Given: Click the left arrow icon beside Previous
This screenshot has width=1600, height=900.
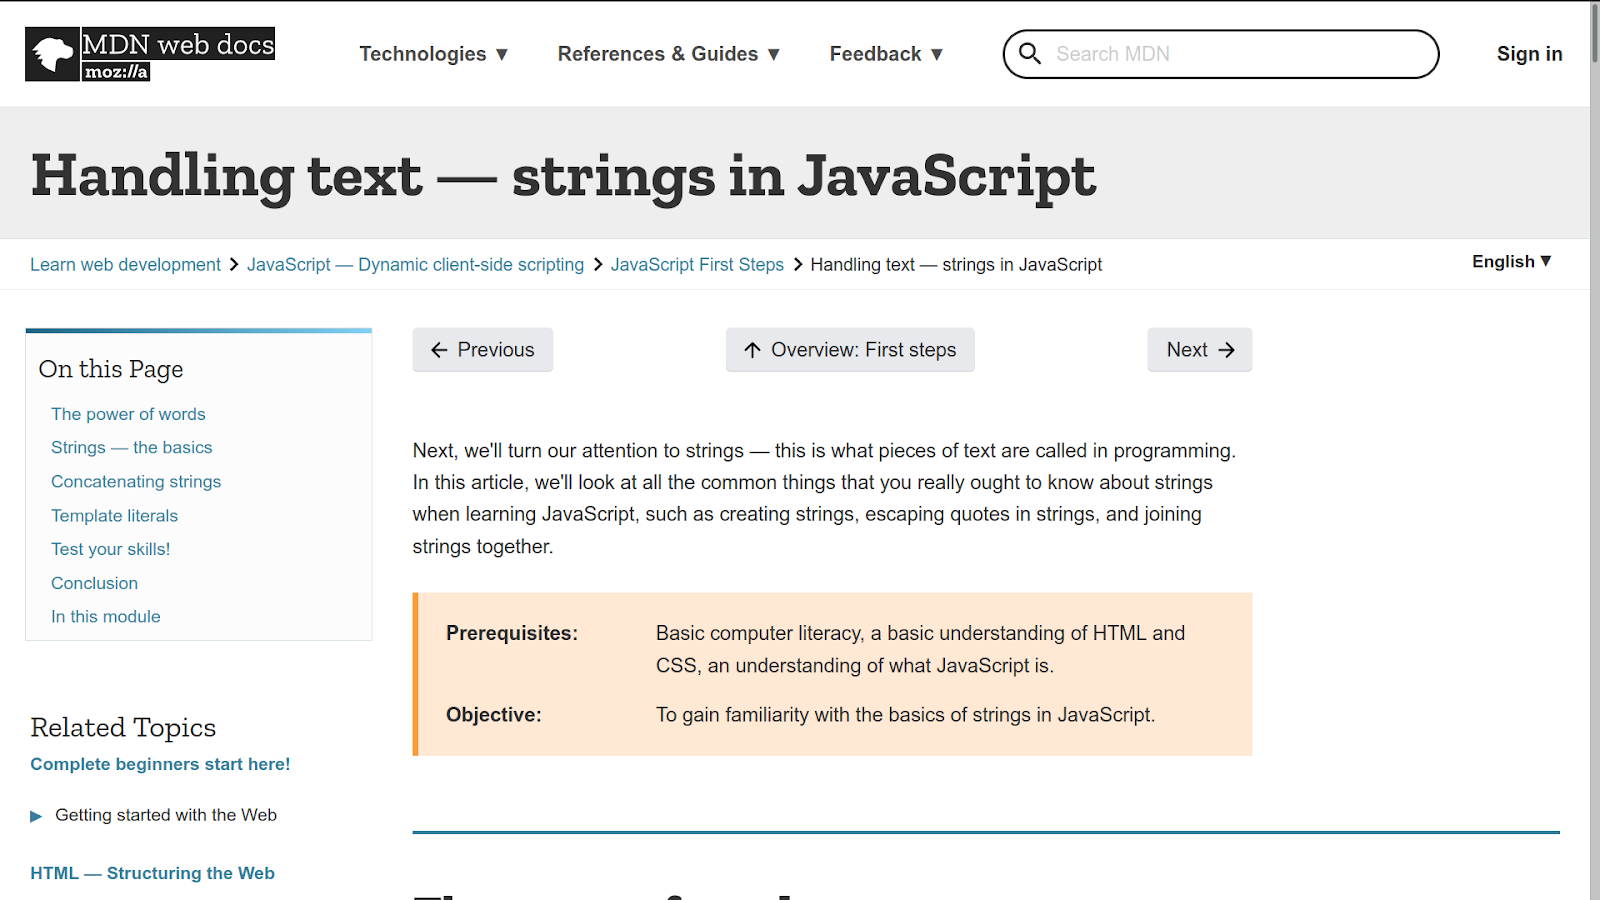Looking at the screenshot, I should tap(439, 350).
